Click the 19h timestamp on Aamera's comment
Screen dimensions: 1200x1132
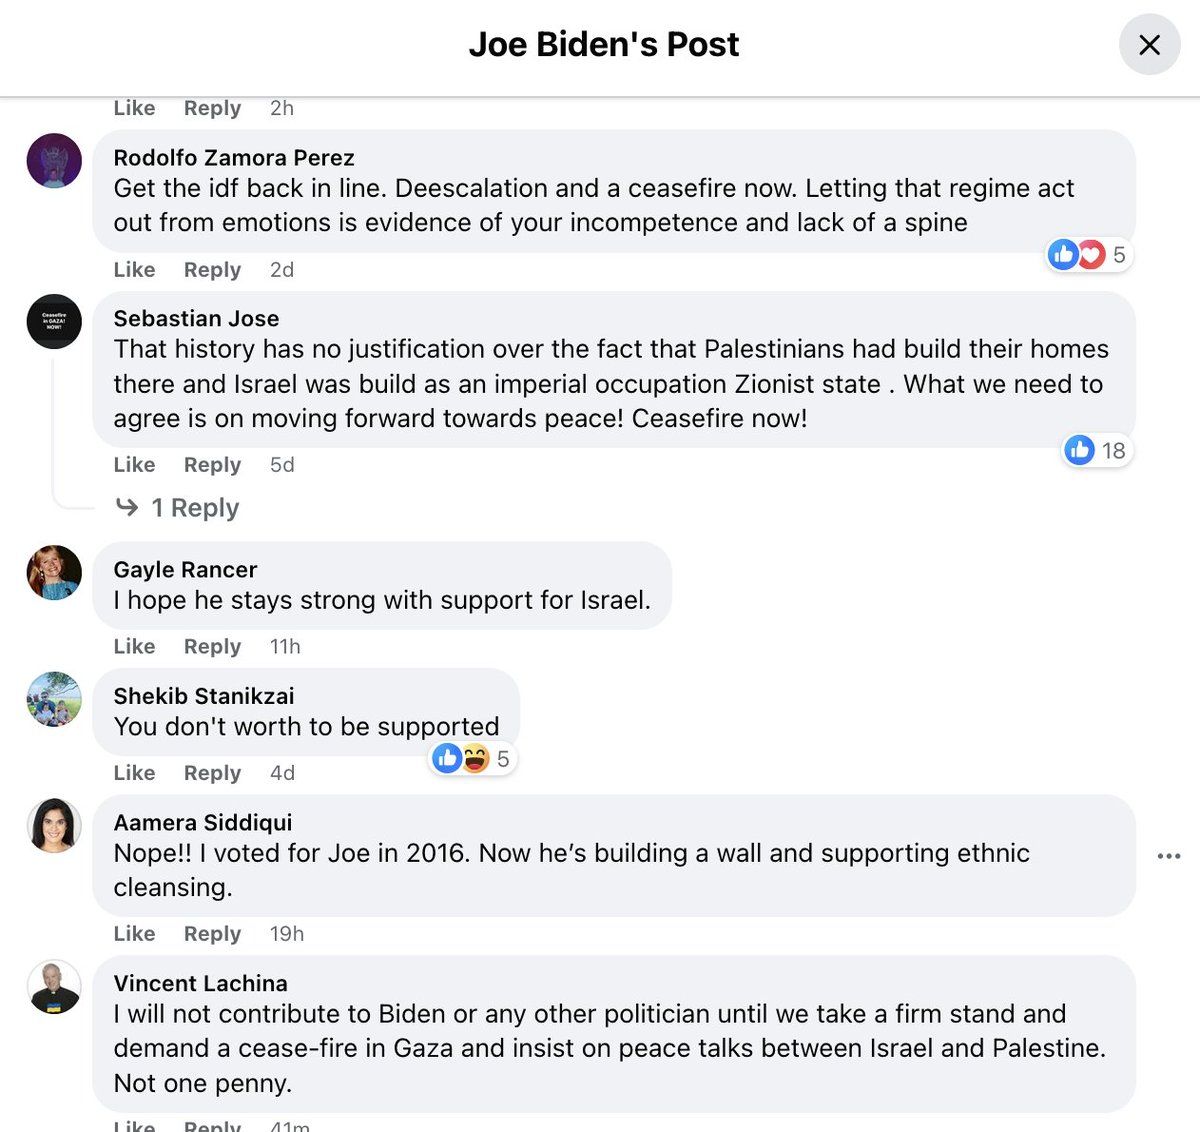point(287,934)
